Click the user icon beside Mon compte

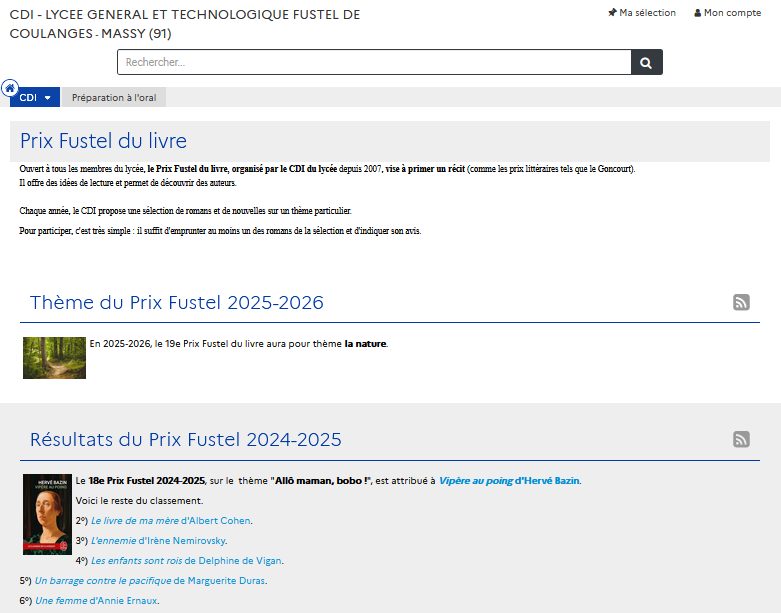click(x=698, y=13)
